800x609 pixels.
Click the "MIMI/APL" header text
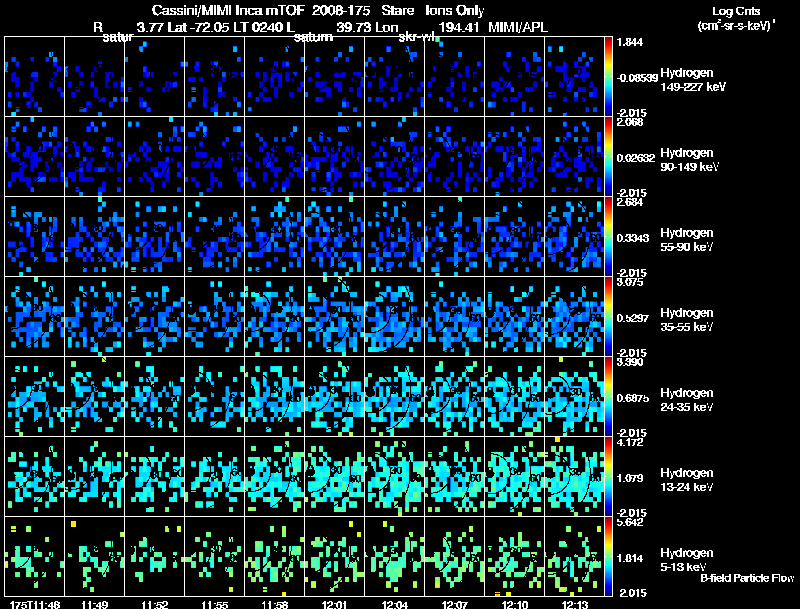pyautogui.click(x=518, y=27)
